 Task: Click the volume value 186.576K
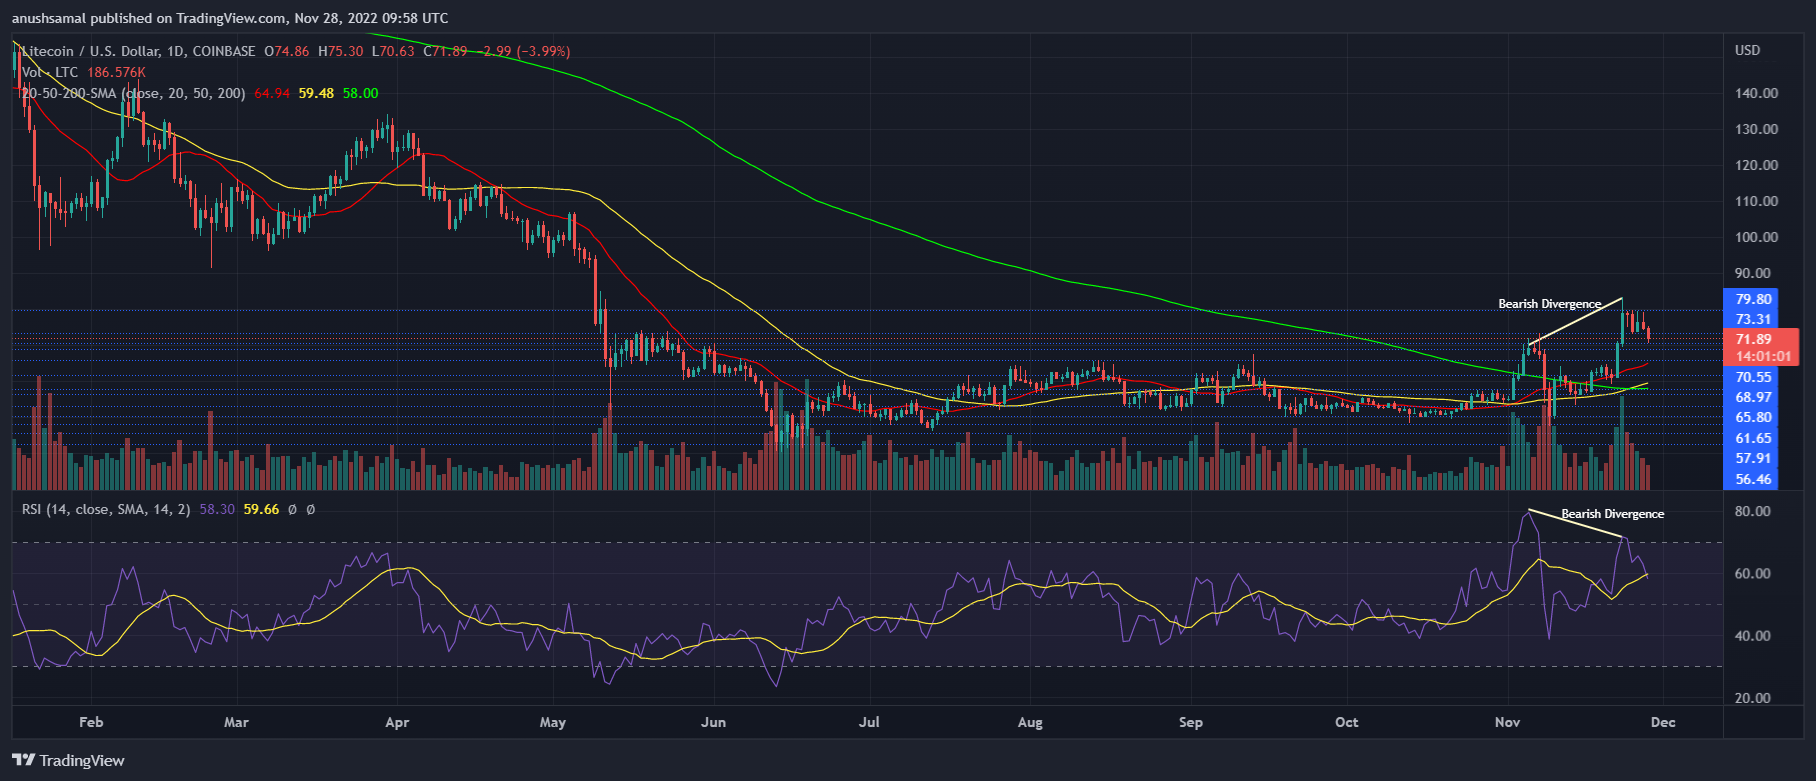[116, 72]
